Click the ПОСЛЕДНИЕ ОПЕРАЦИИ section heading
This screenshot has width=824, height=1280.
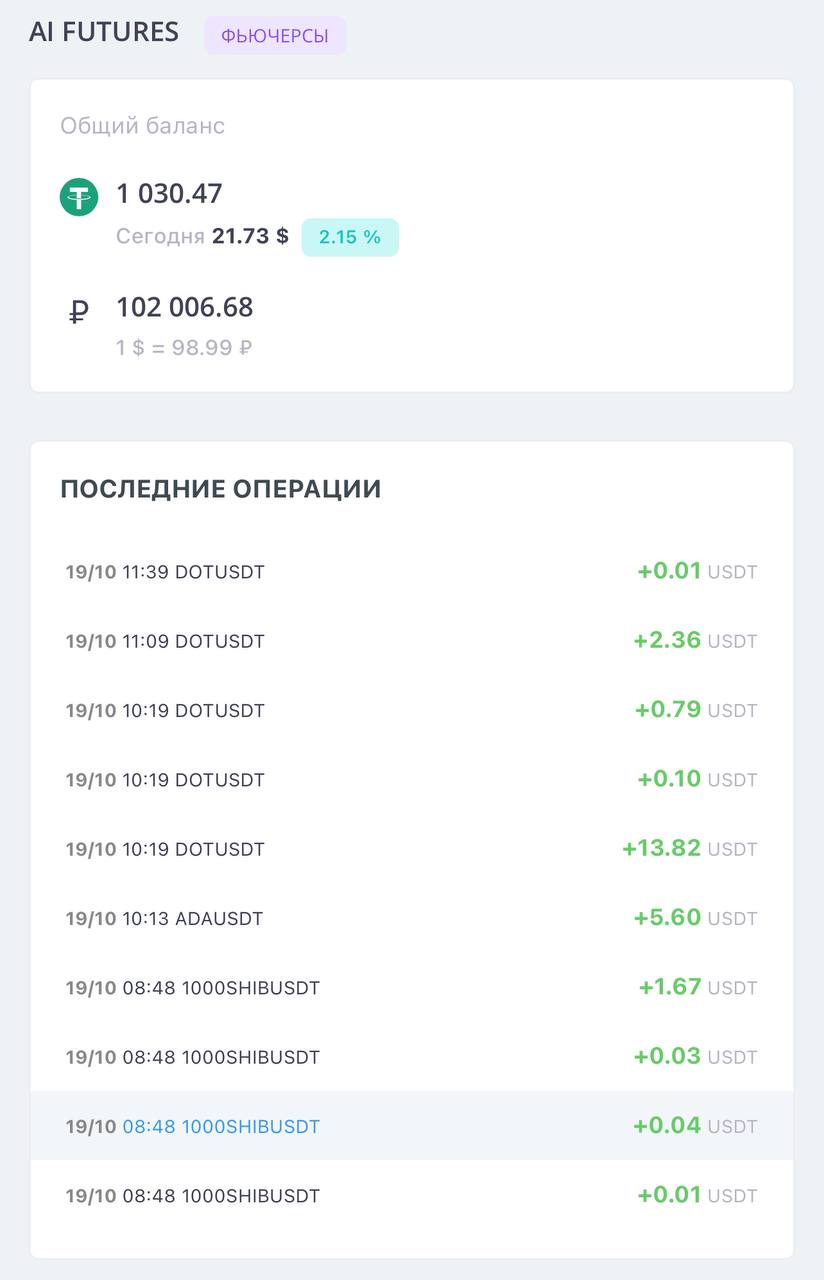(x=221, y=489)
